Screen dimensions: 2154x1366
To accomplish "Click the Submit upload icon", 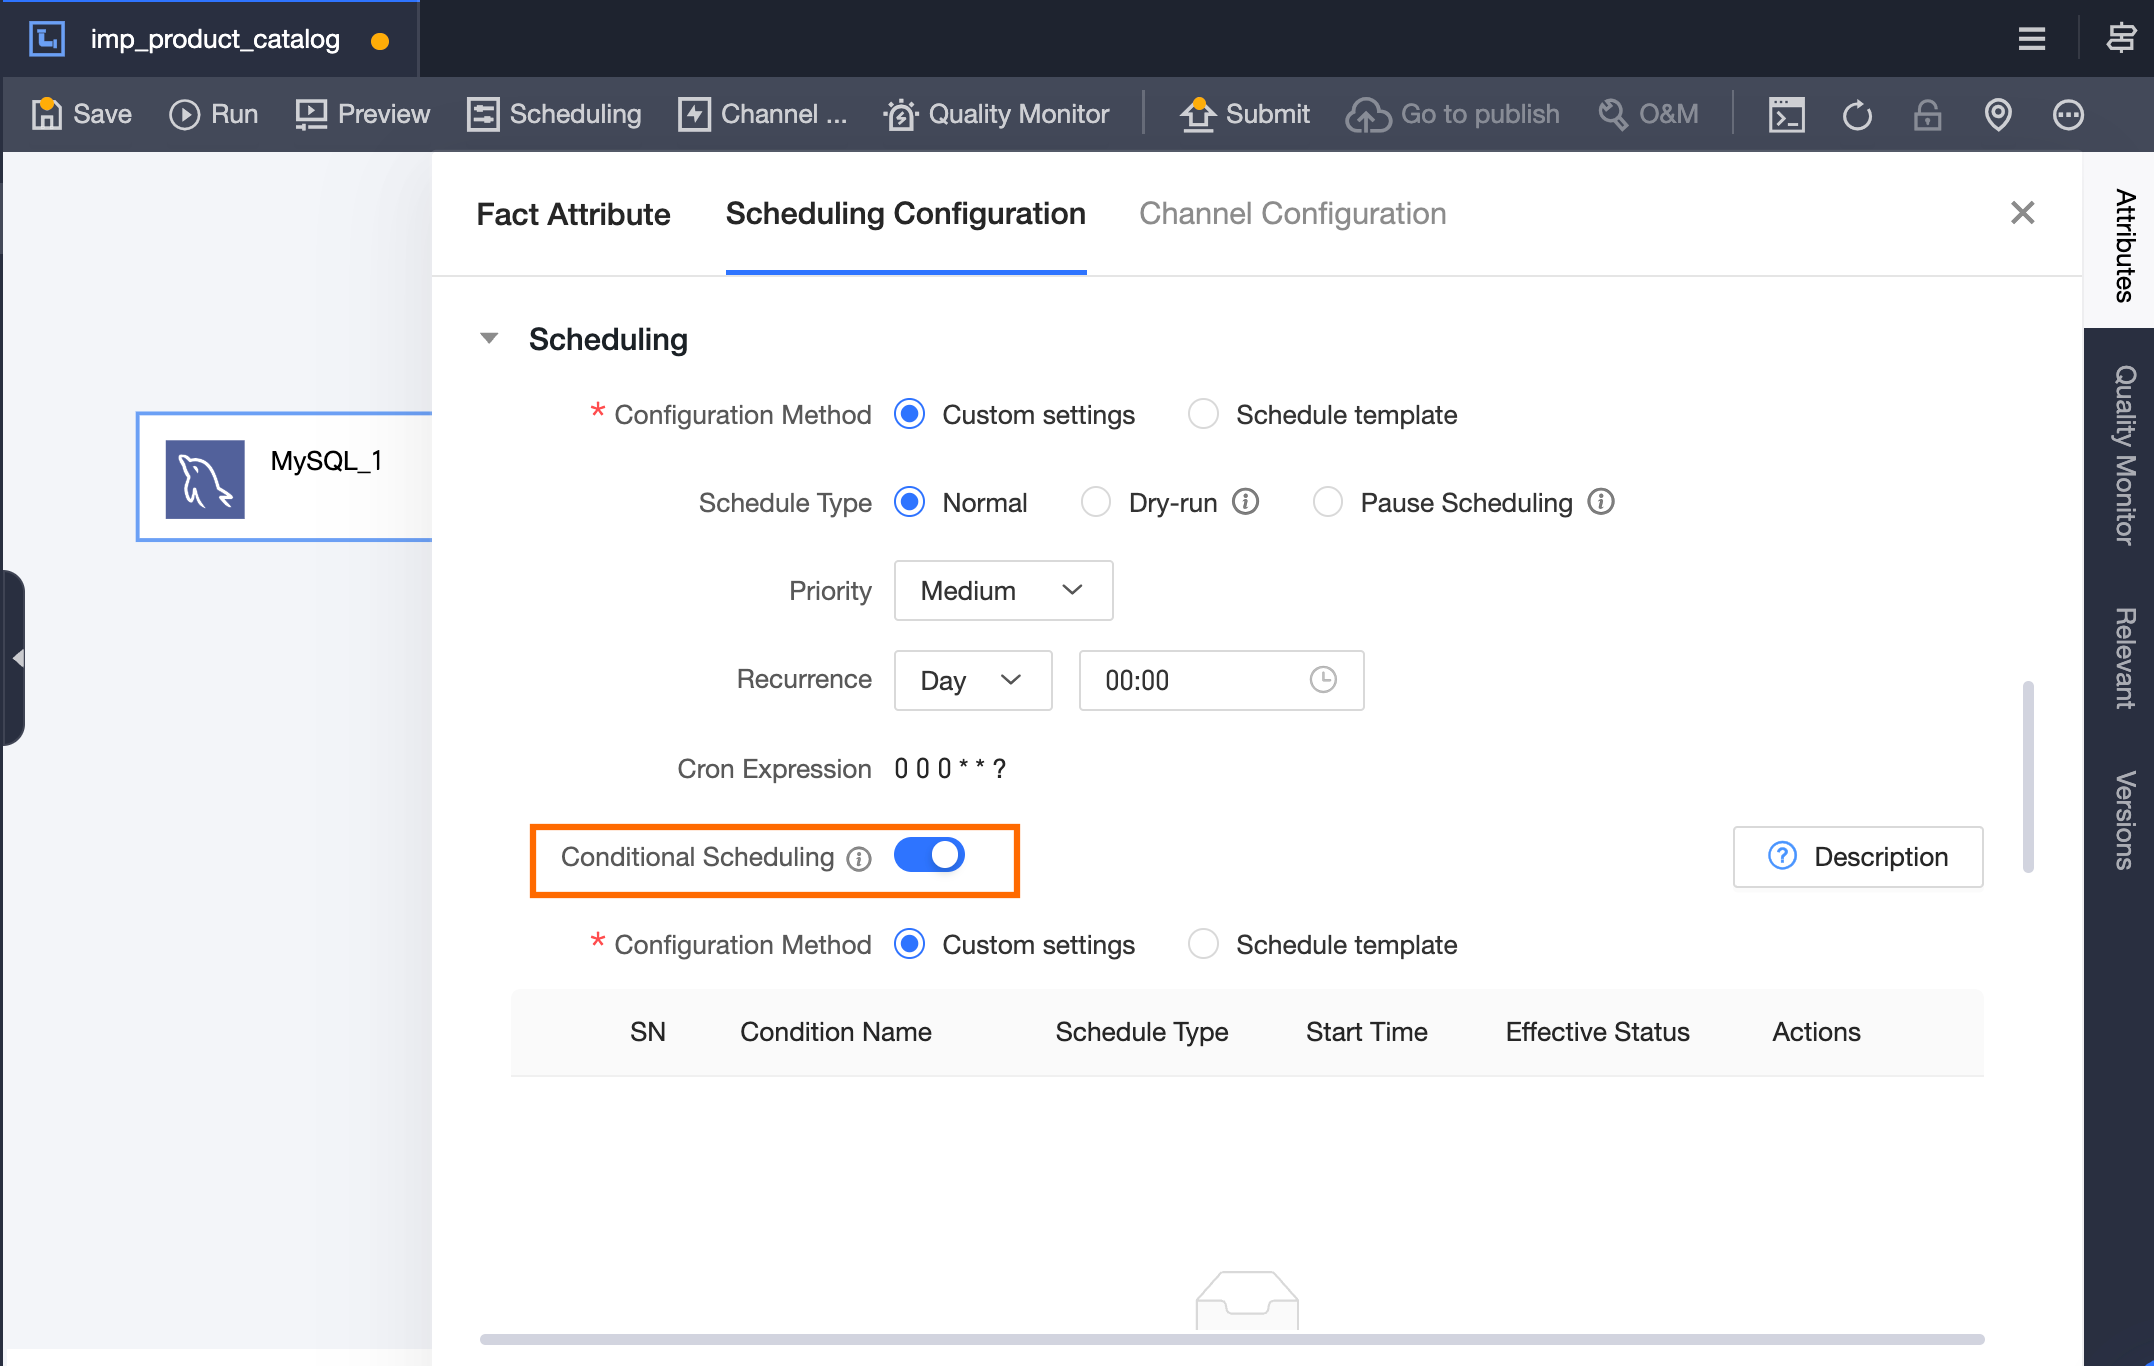I will coord(1197,114).
